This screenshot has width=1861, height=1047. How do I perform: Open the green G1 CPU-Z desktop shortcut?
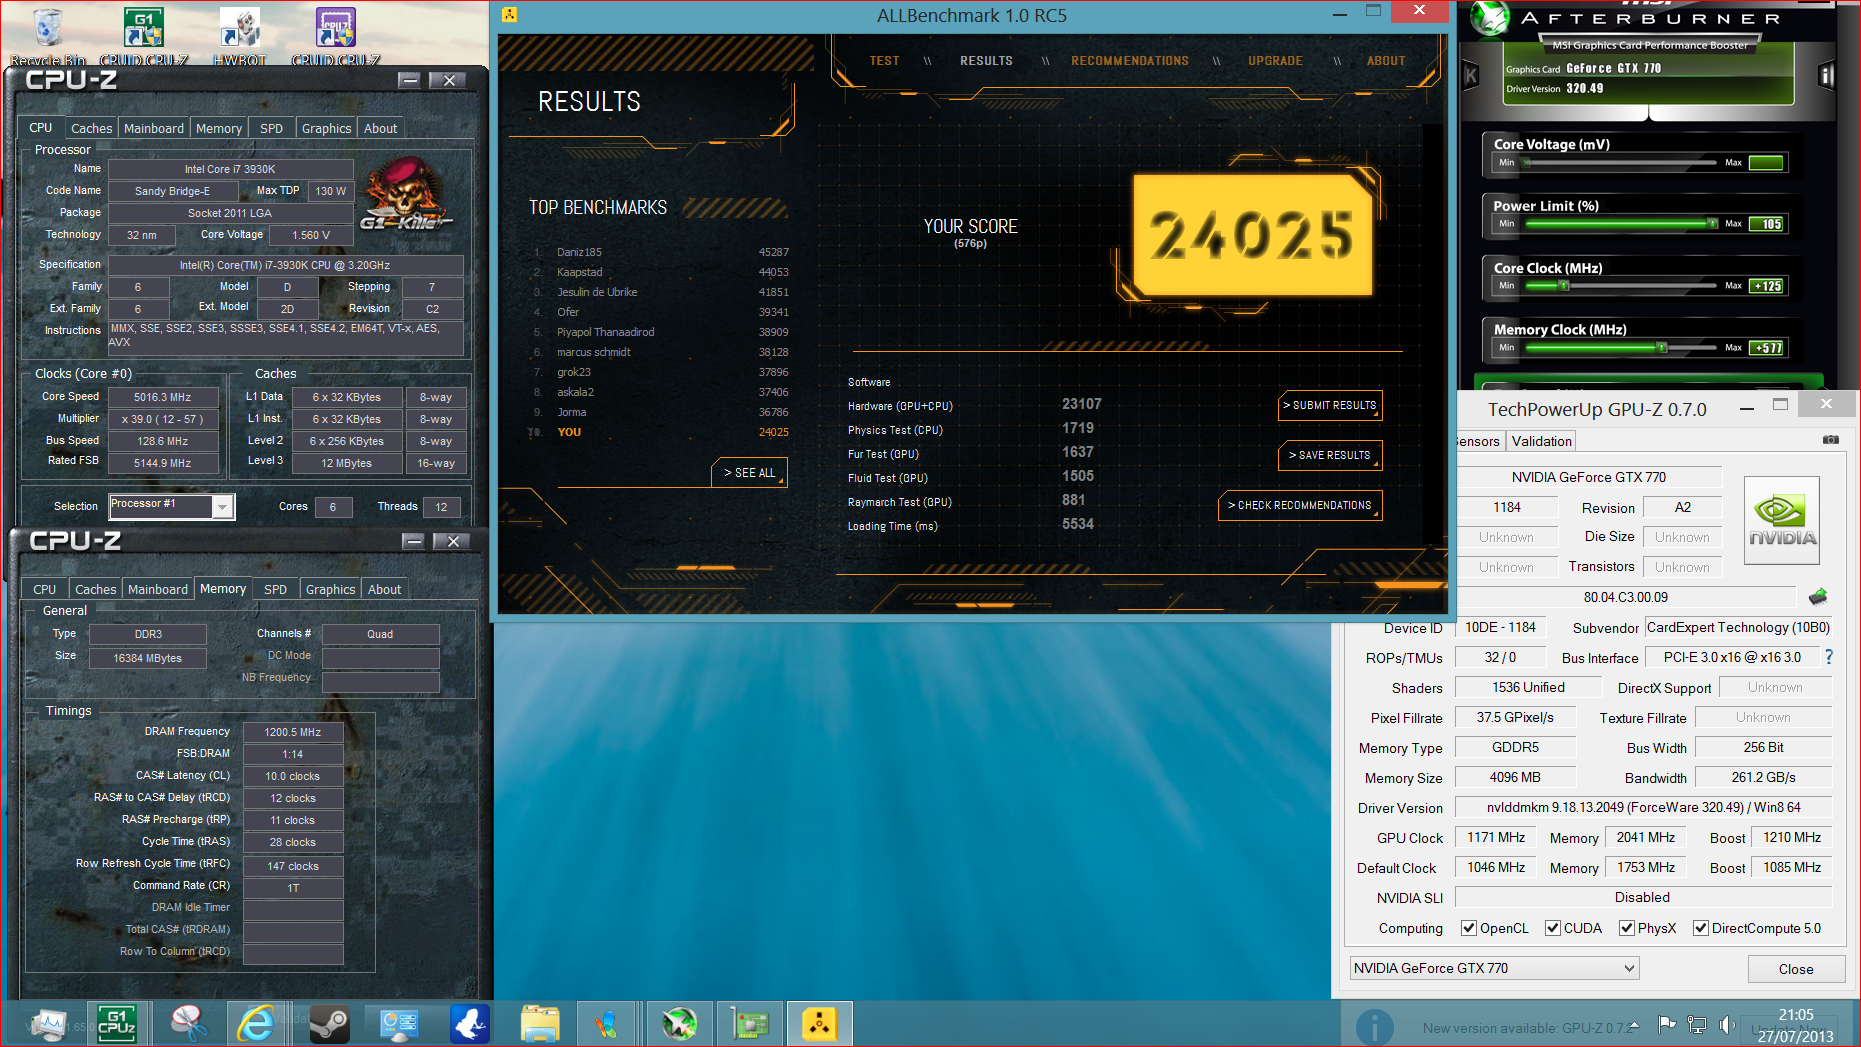tap(143, 28)
